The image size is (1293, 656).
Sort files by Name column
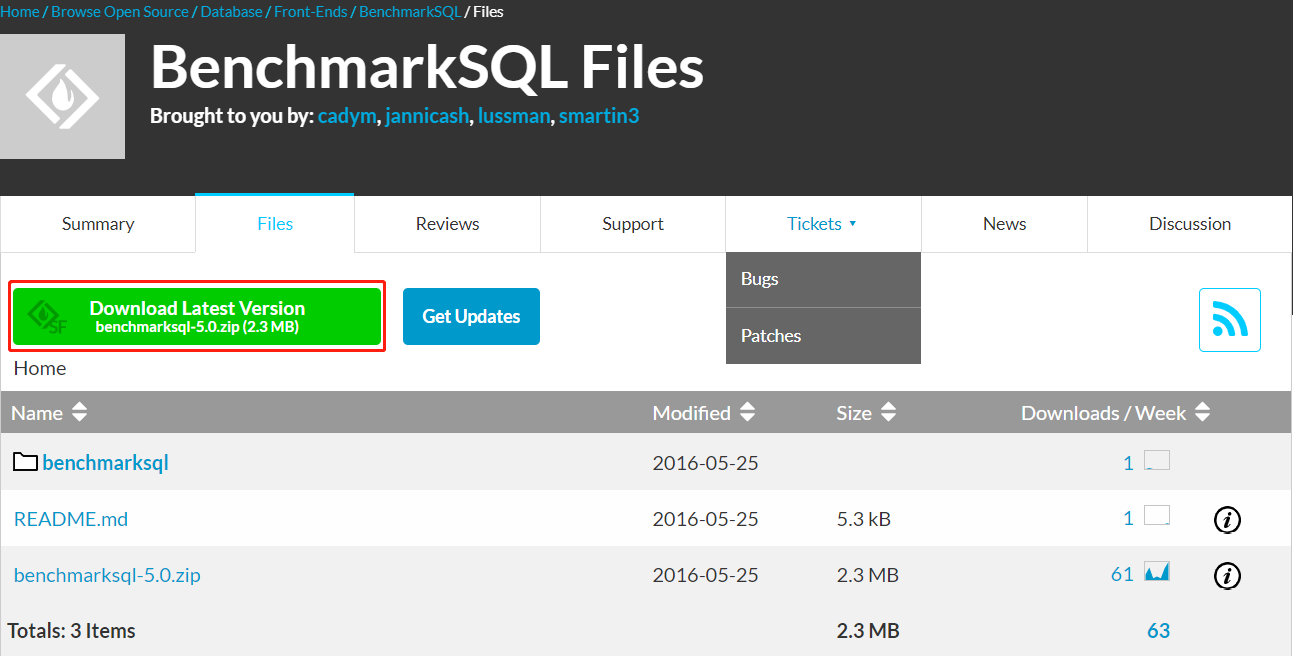pyautogui.click(x=79, y=413)
